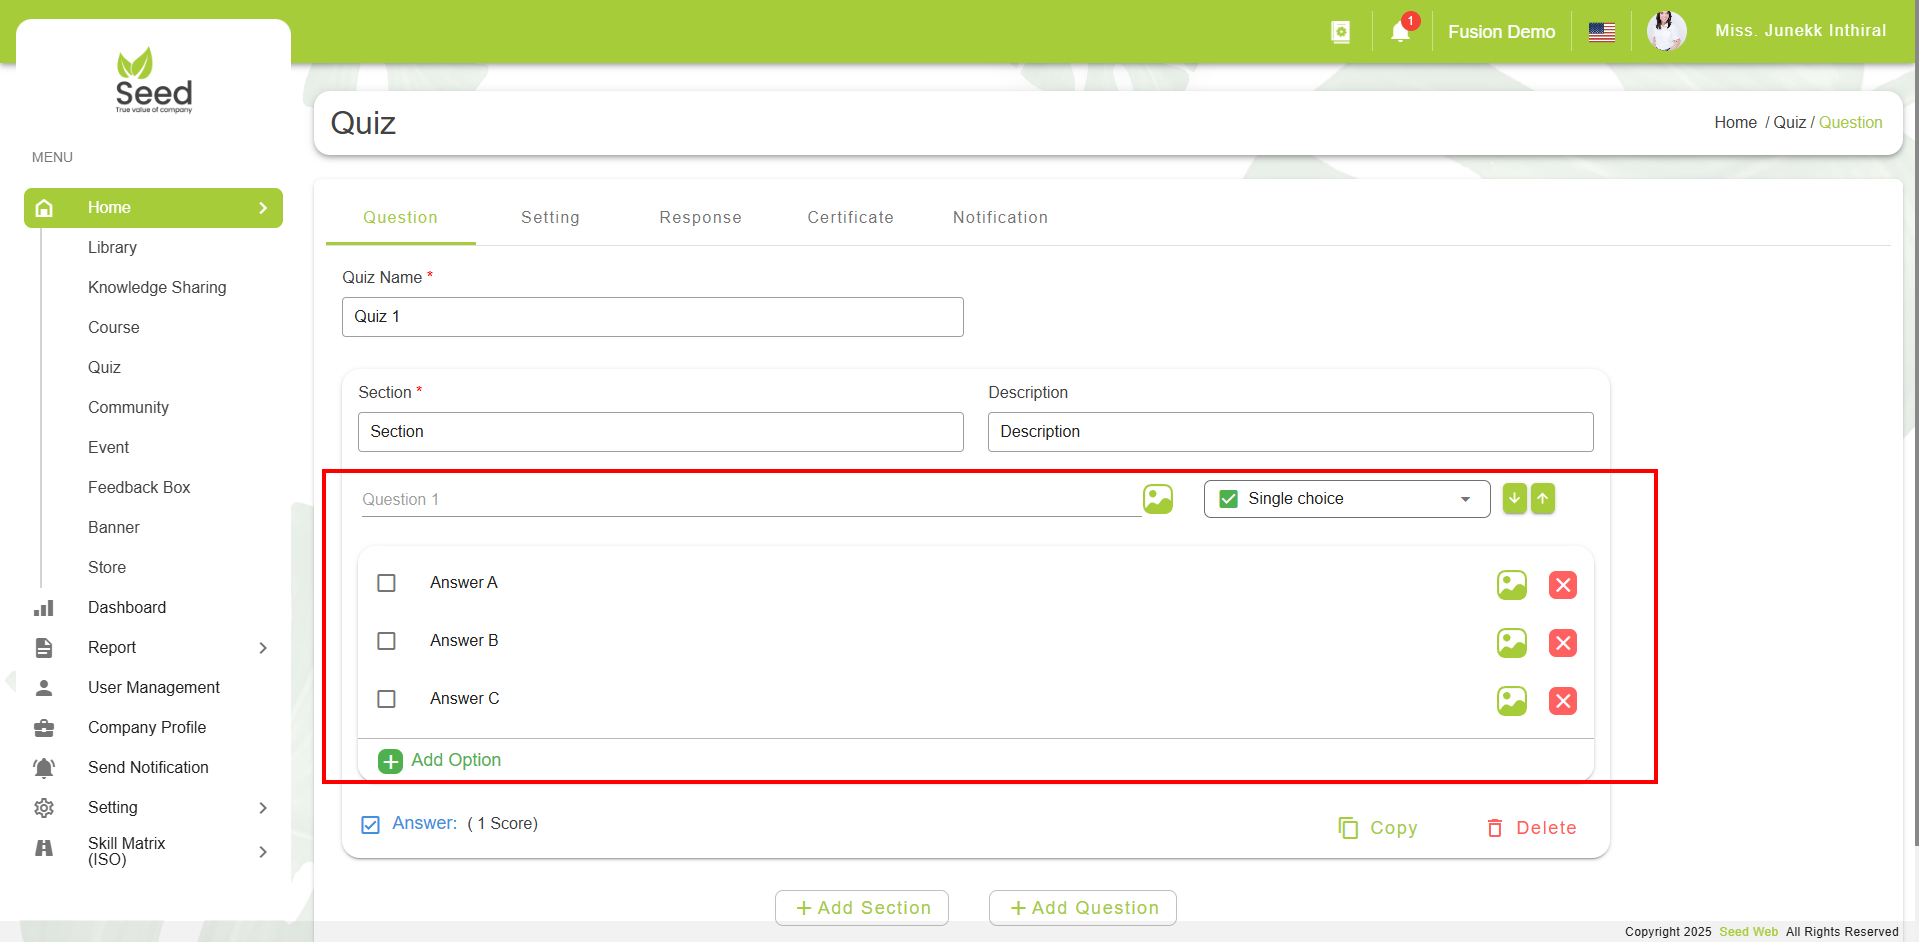Check the Answer B checkbox
Screen dimensions: 1919x942
click(x=386, y=640)
